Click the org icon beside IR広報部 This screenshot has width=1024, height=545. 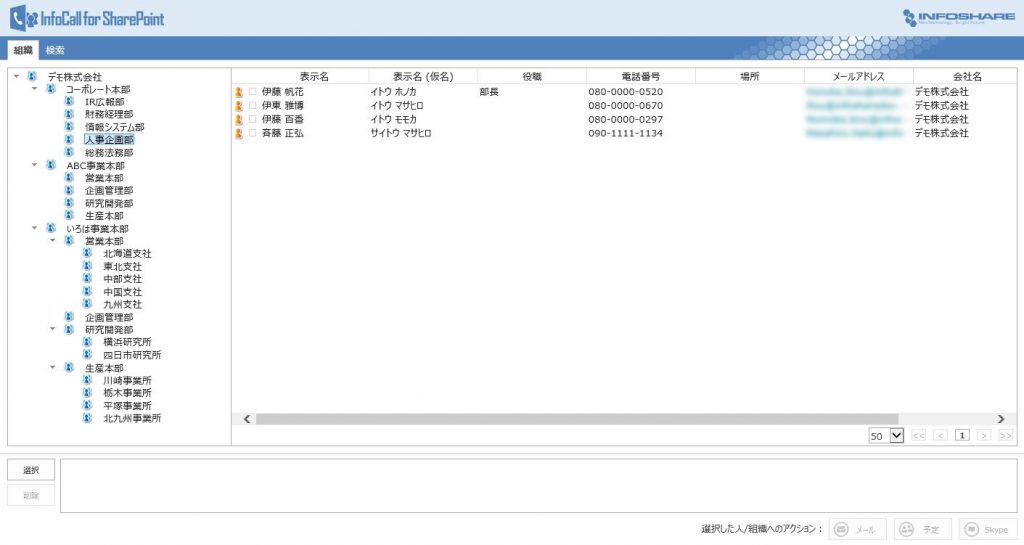coord(69,102)
